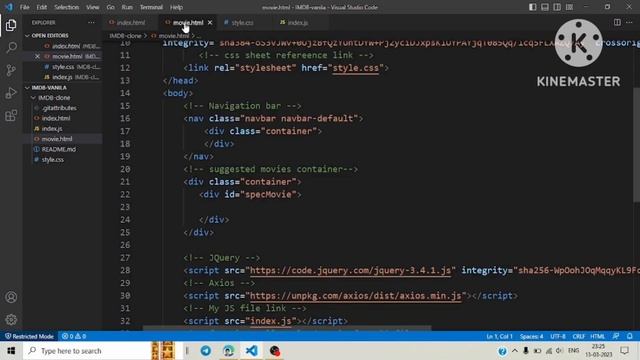Toggle the bottom panel layout icon

[x=545, y=7]
